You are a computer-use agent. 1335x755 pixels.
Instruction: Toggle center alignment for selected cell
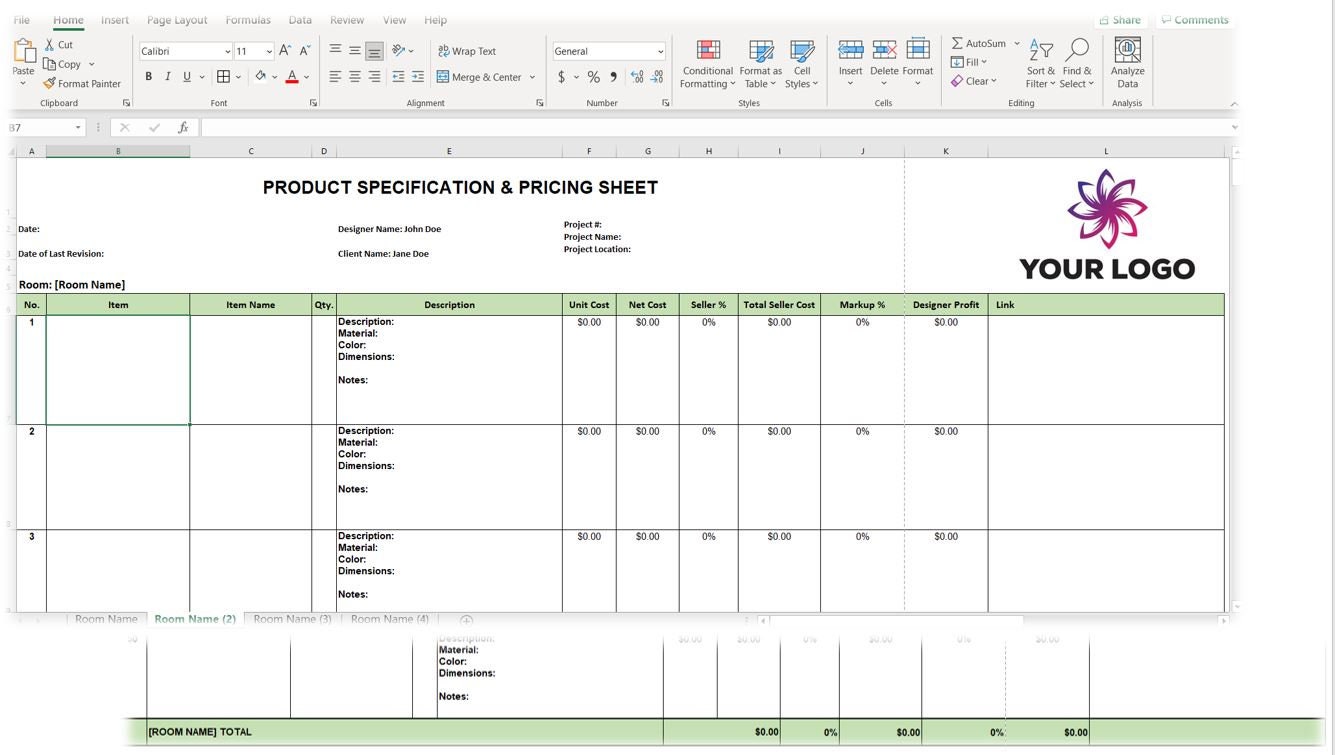(x=353, y=76)
